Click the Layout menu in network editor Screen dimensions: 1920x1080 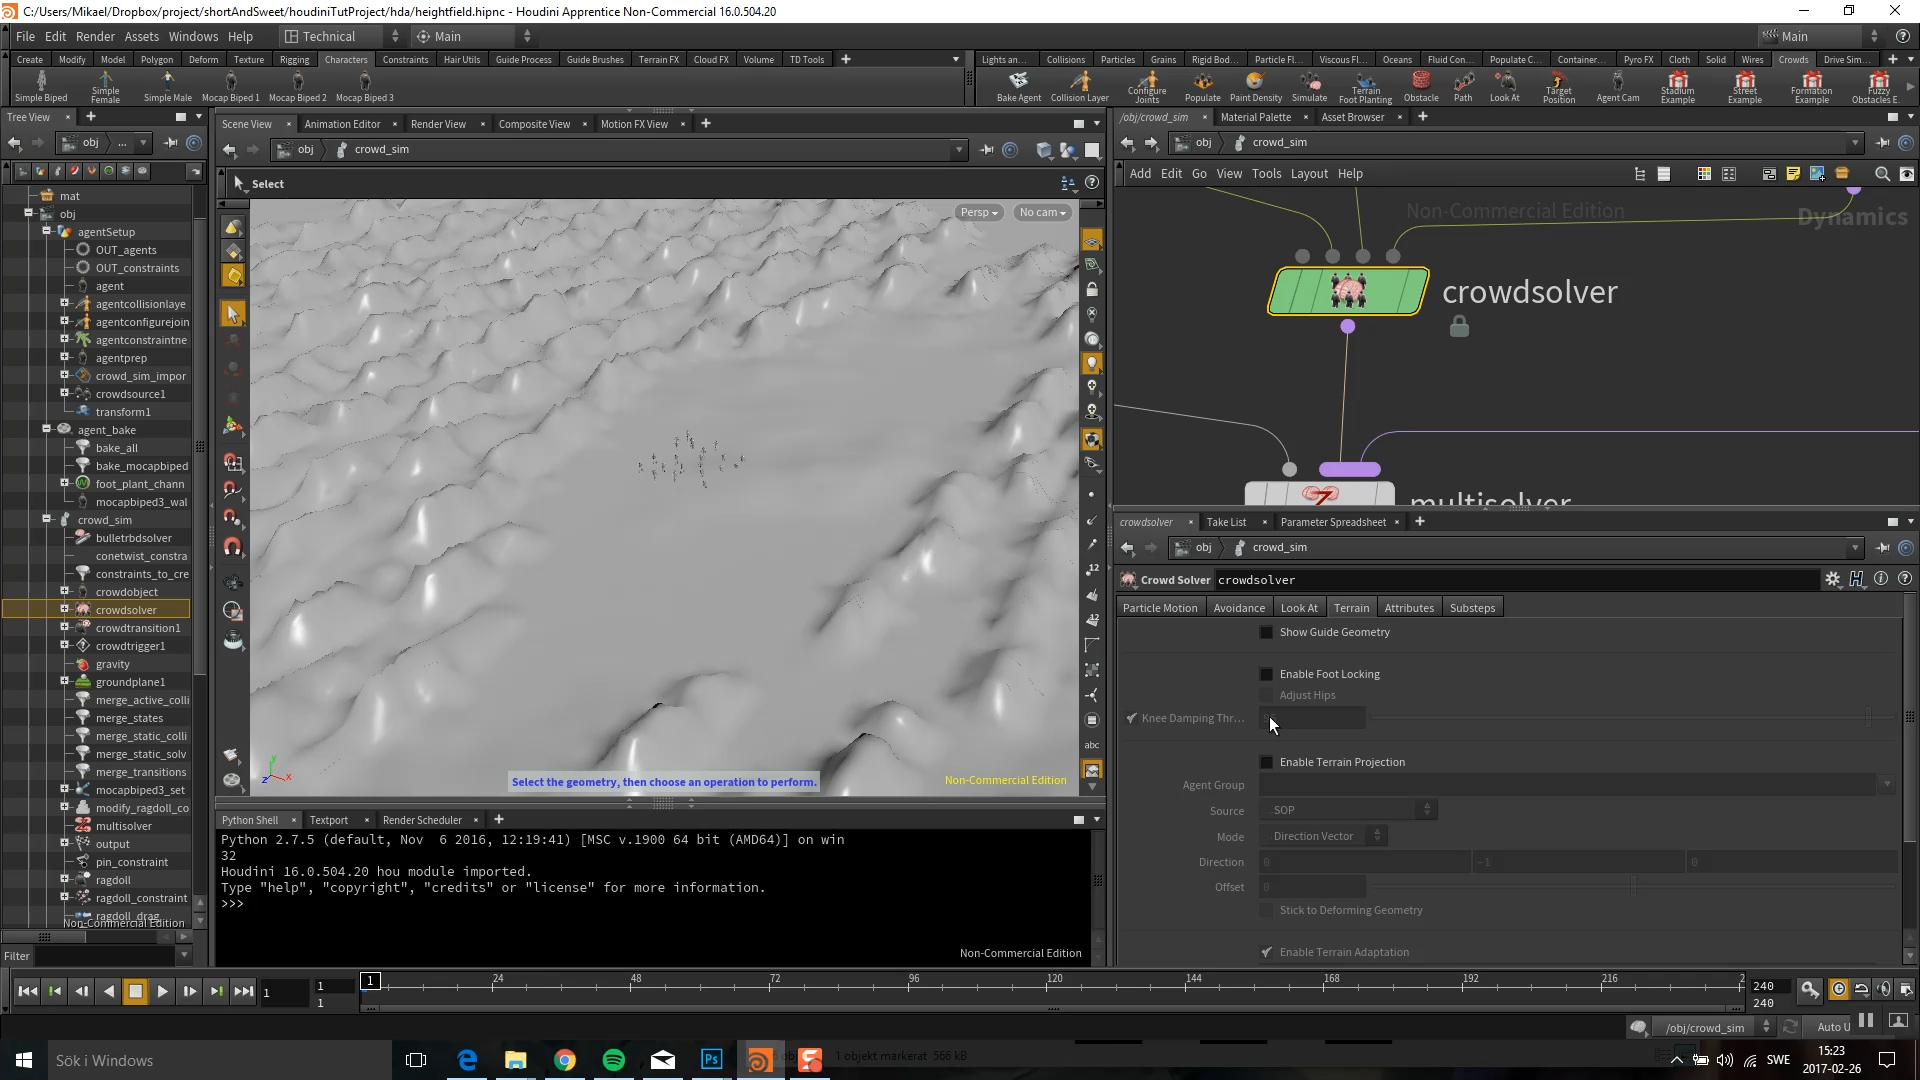[1308, 174]
